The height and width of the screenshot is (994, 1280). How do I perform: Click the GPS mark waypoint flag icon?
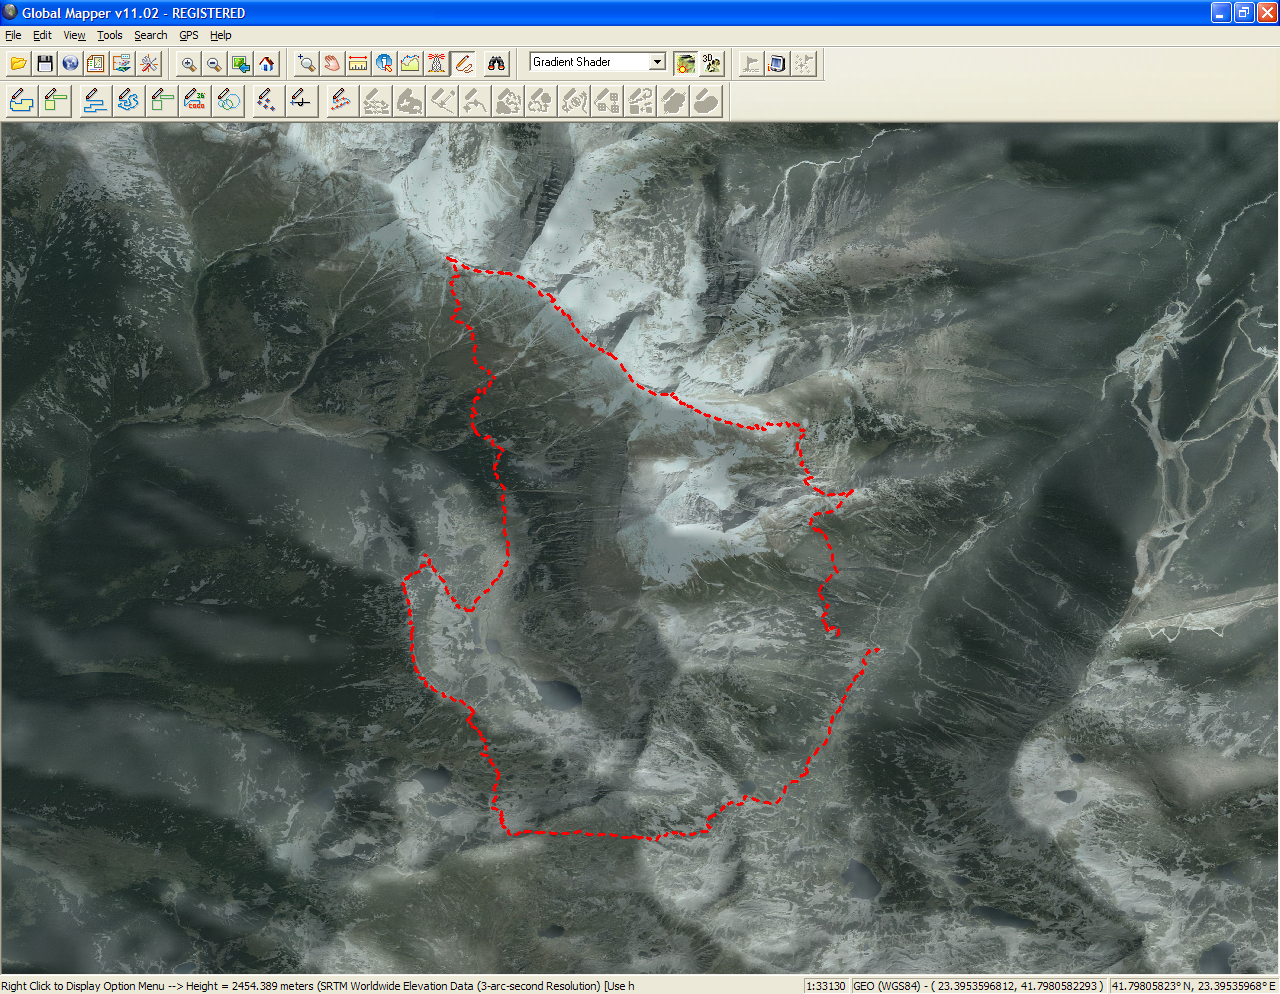(751, 64)
